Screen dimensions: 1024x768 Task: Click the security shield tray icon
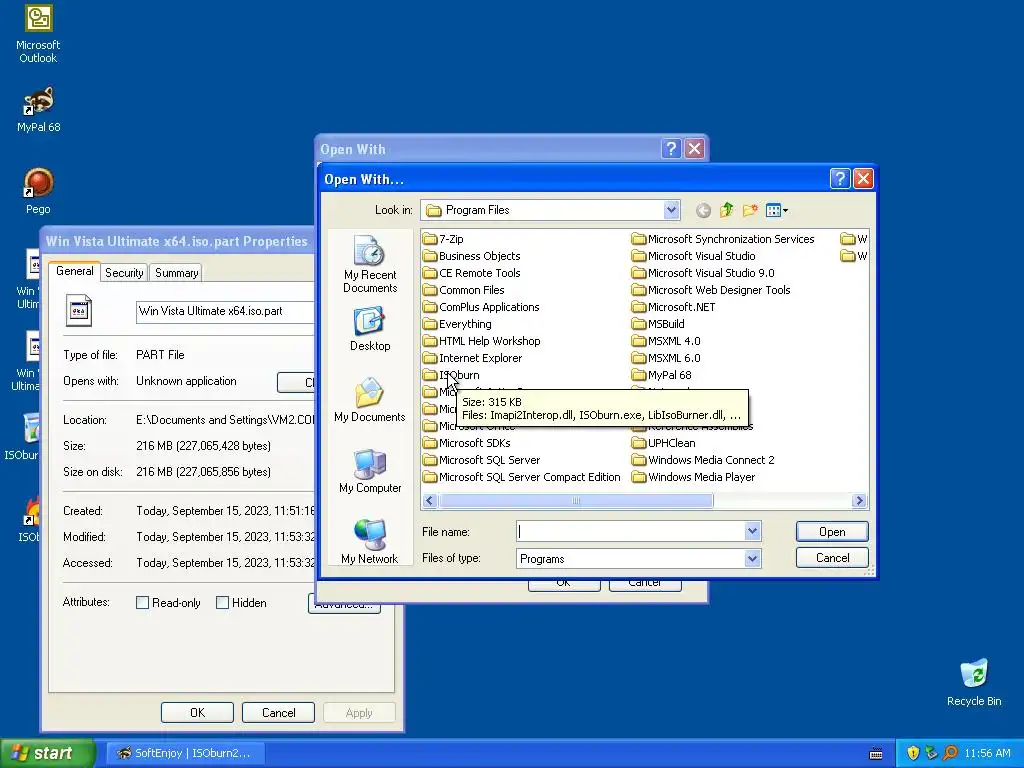(913, 753)
